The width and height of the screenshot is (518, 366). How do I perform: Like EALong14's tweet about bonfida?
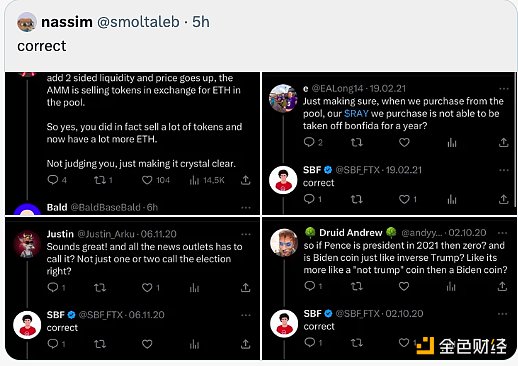[404, 142]
